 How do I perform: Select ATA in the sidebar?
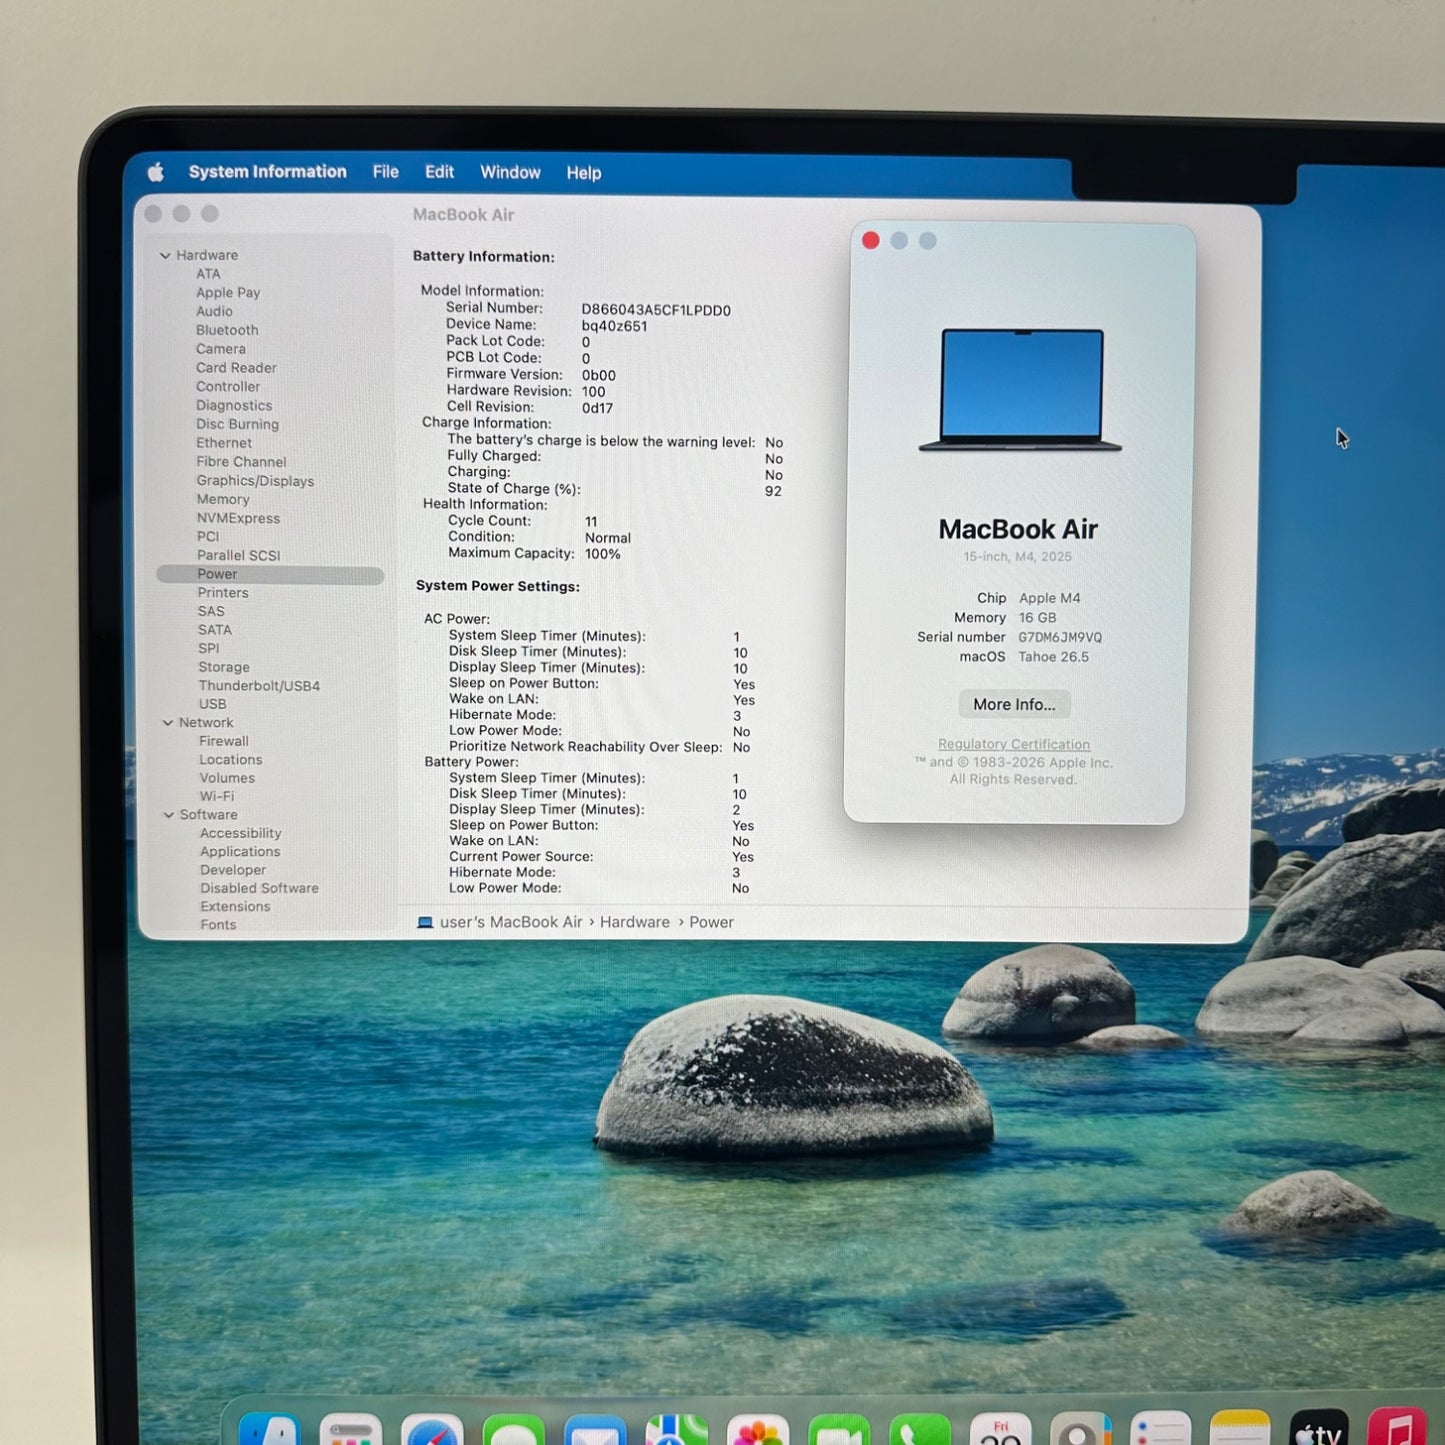click(x=208, y=274)
